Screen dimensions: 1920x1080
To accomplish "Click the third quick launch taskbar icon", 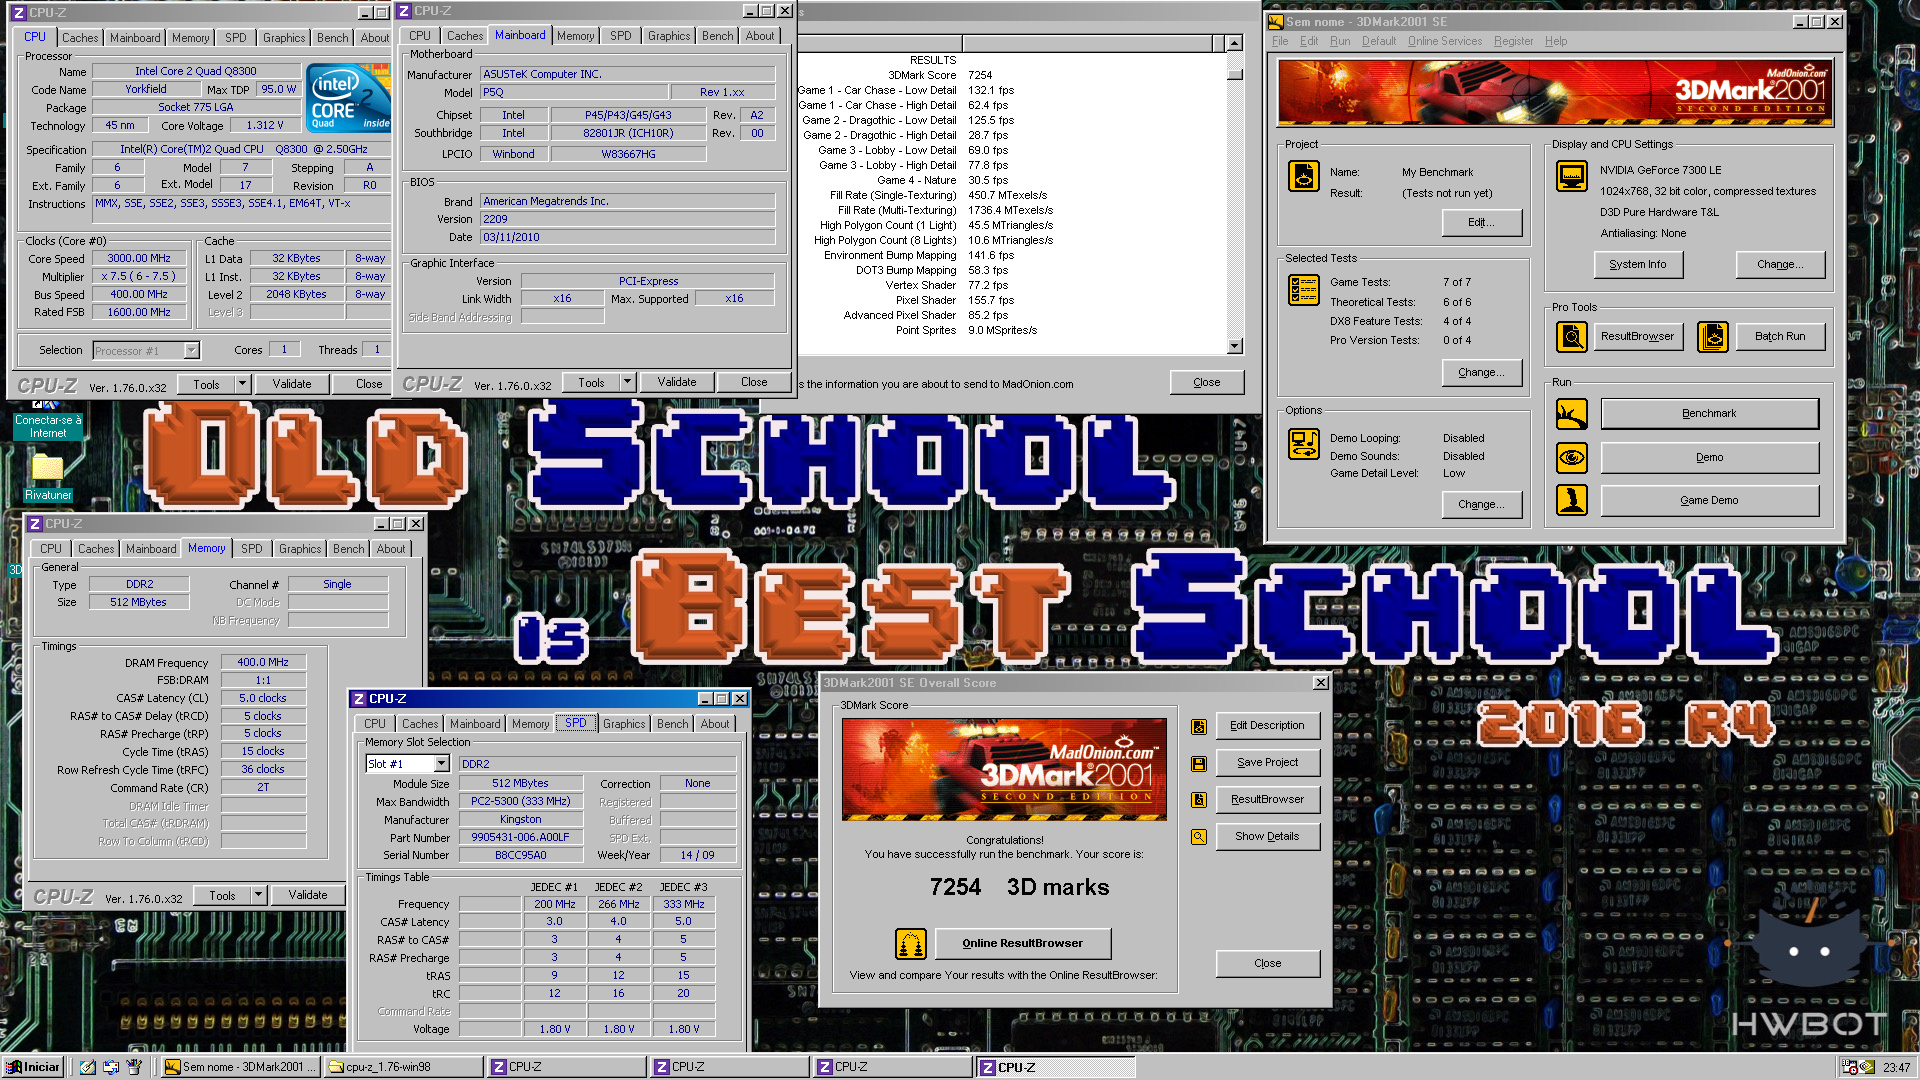I will [x=134, y=1067].
